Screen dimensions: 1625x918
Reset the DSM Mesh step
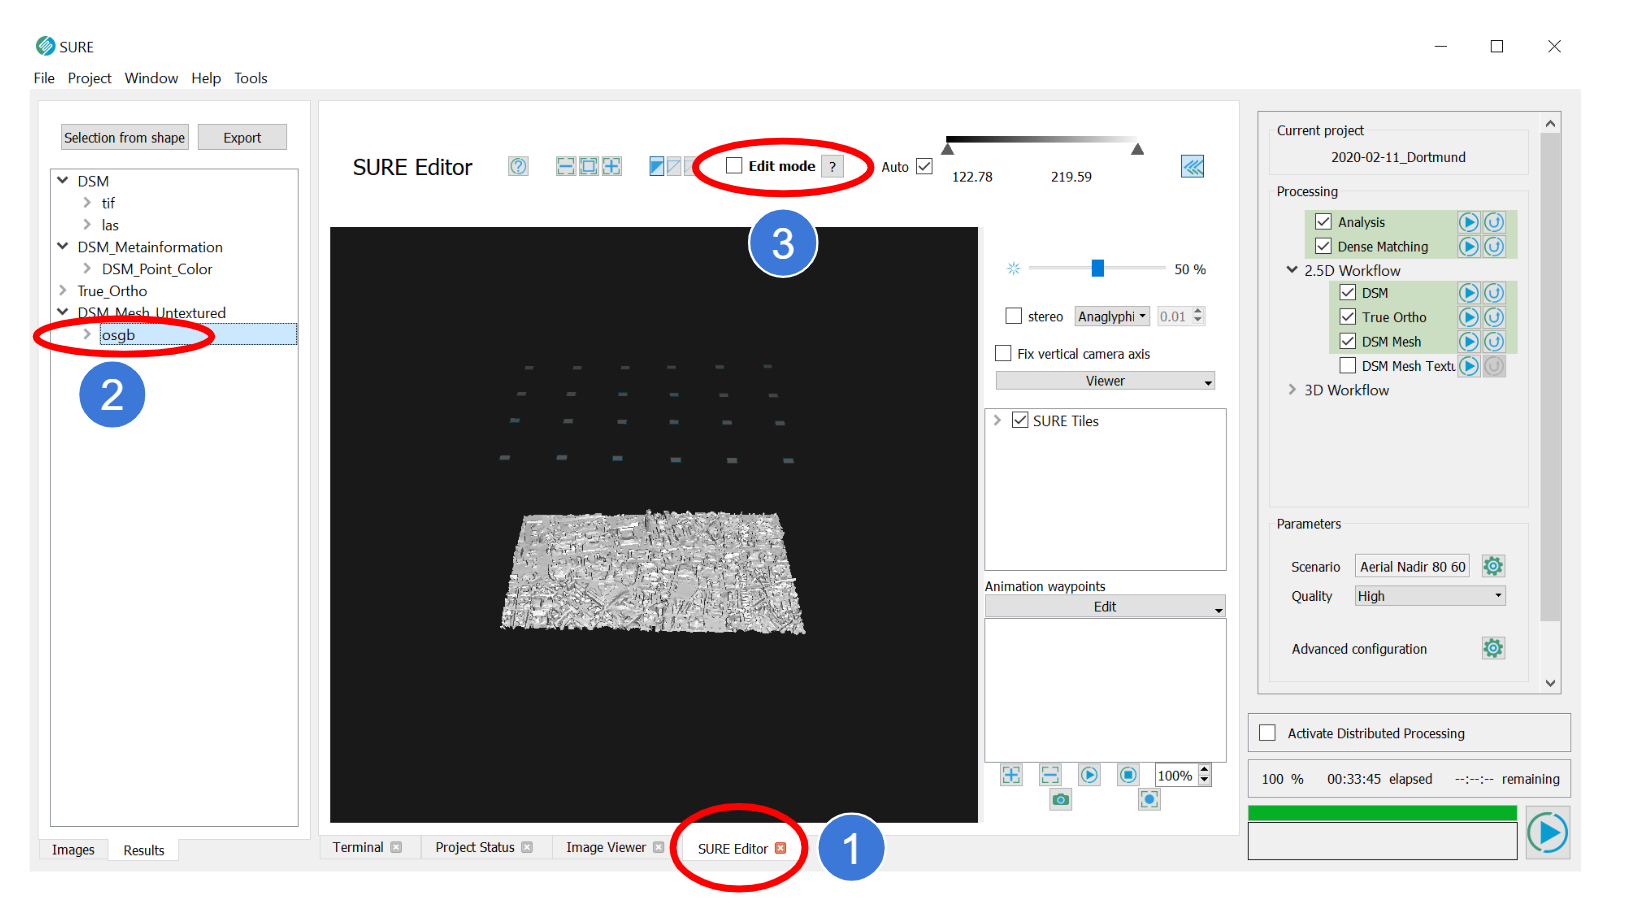click(x=1494, y=341)
